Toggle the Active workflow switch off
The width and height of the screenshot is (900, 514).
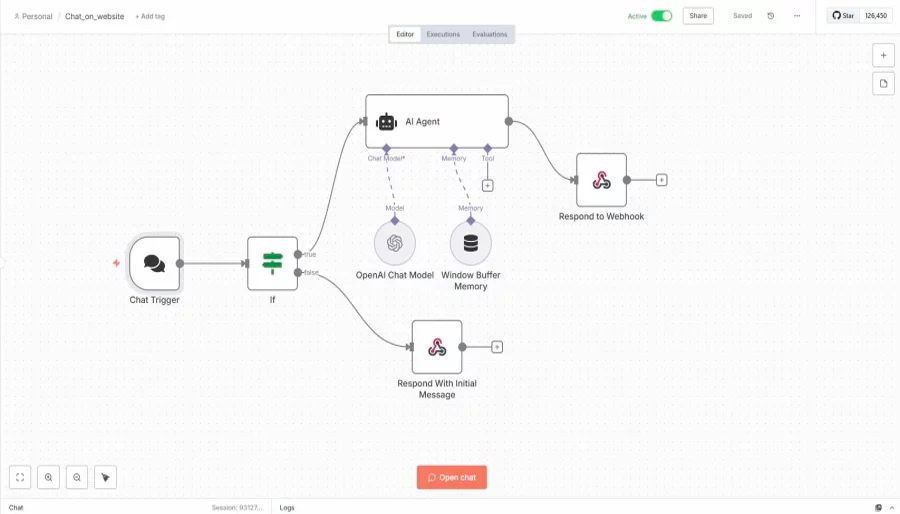[661, 16]
